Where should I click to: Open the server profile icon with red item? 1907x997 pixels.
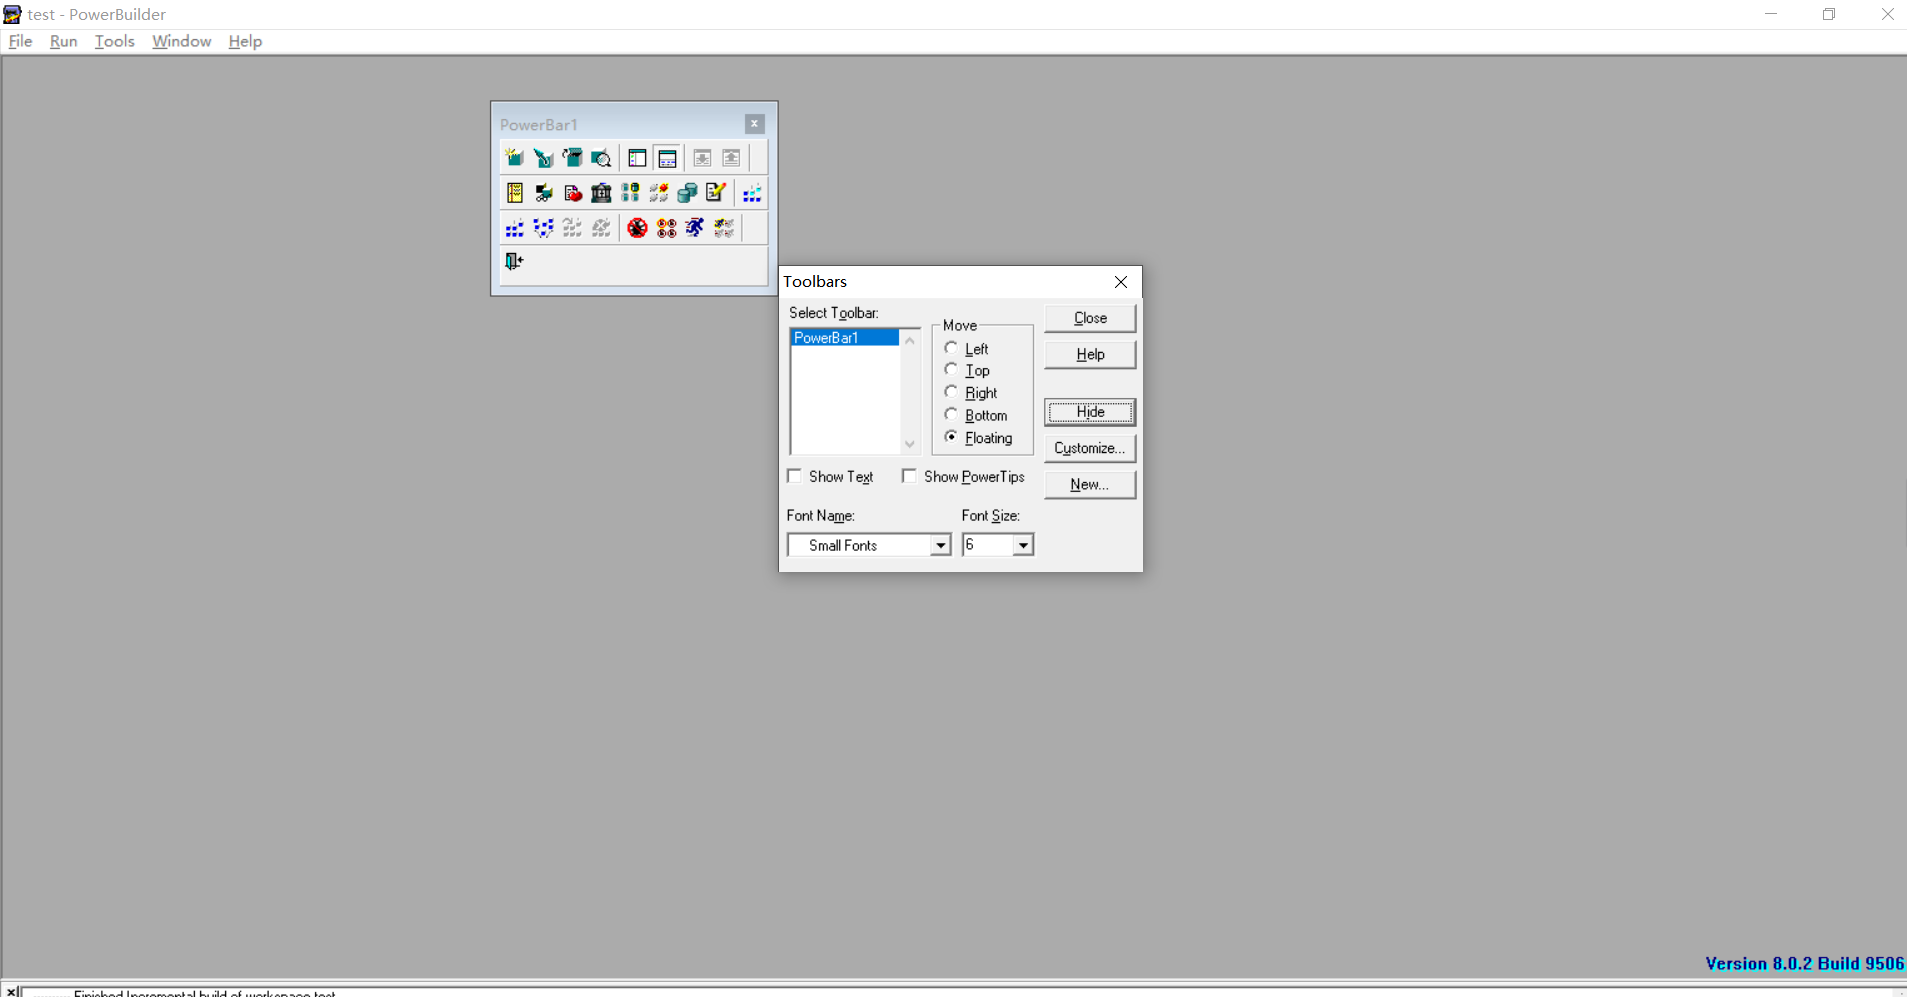659,193
